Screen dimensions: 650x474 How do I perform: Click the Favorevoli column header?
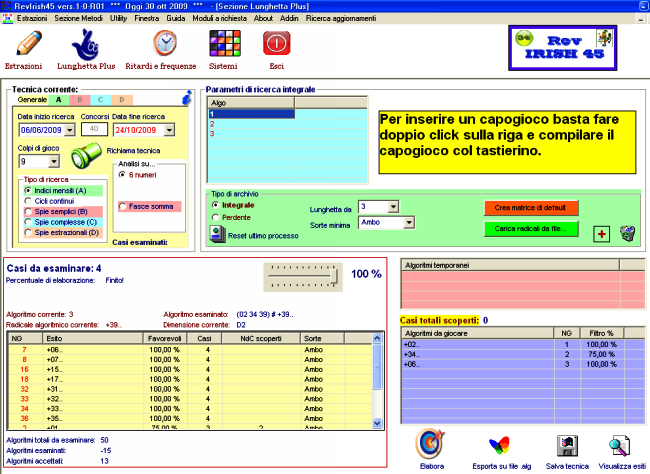tap(165, 338)
